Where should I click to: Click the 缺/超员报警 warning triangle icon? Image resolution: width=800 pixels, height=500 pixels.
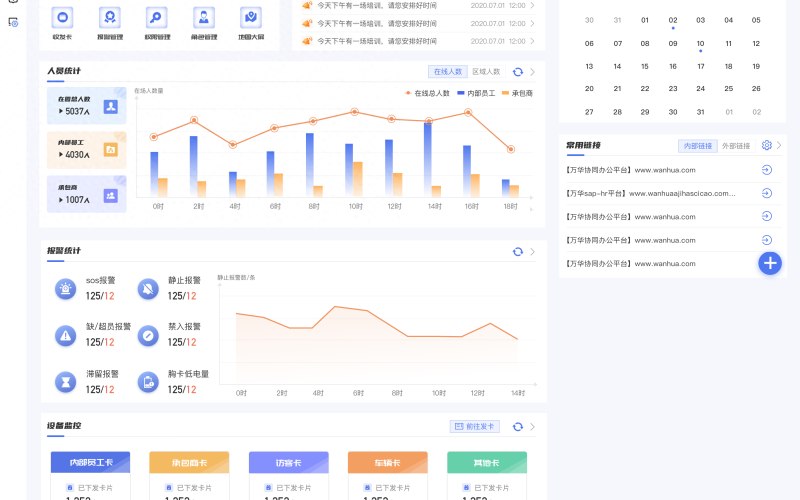pos(65,336)
